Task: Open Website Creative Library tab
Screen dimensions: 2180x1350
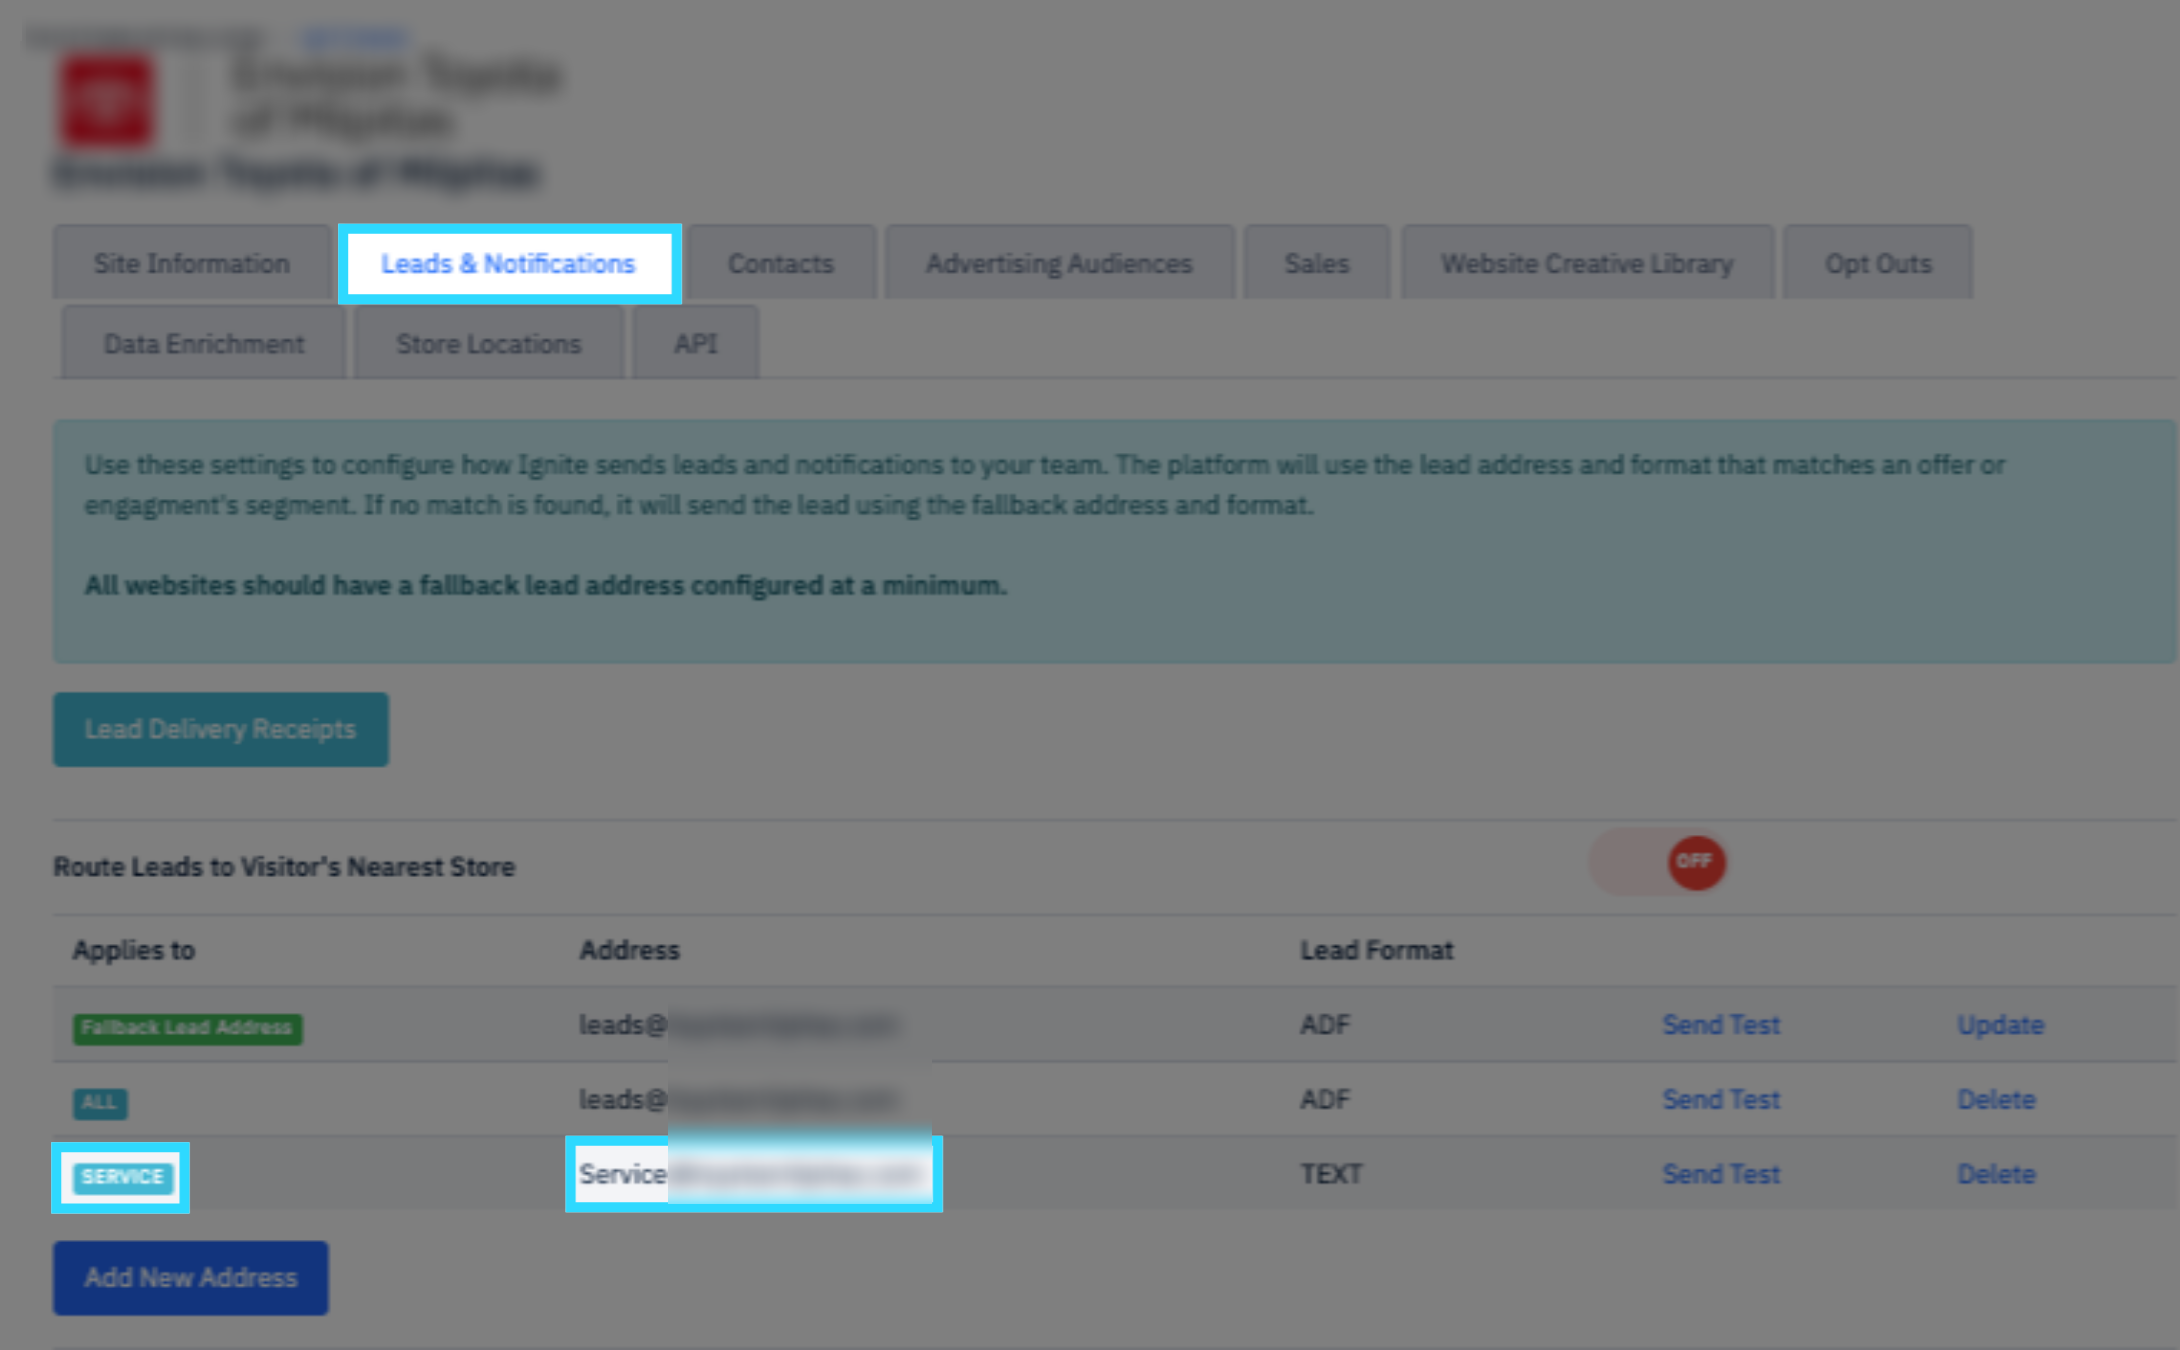Action: [x=1587, y=264]
